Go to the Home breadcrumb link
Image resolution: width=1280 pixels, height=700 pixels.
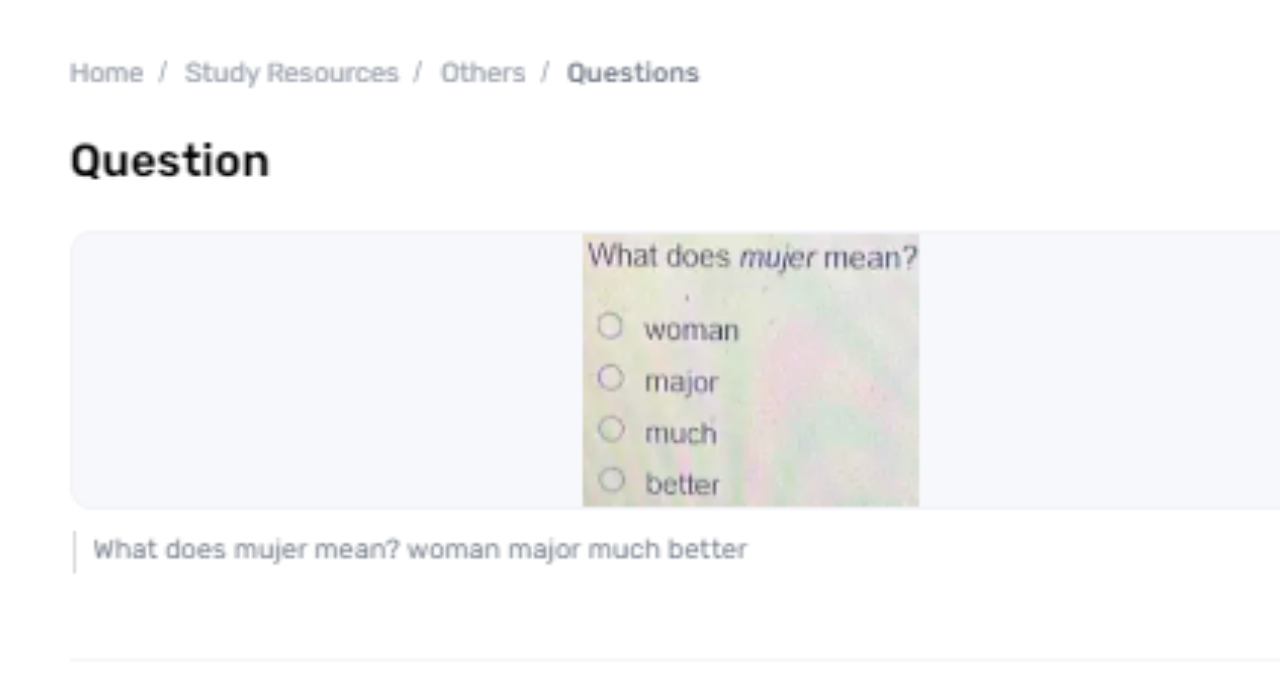(106, 73)
